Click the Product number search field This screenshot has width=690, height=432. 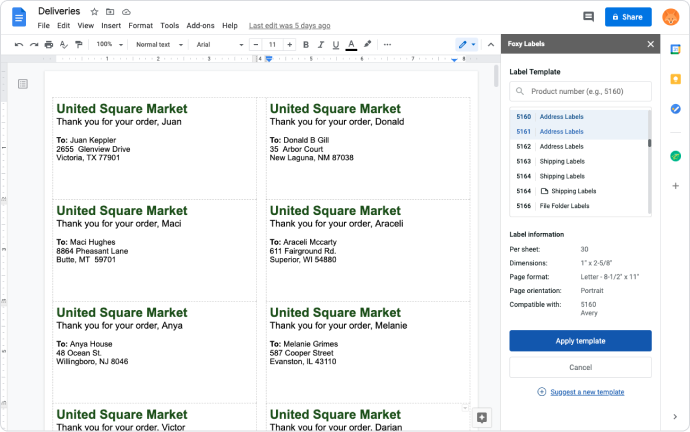(580, 92)
